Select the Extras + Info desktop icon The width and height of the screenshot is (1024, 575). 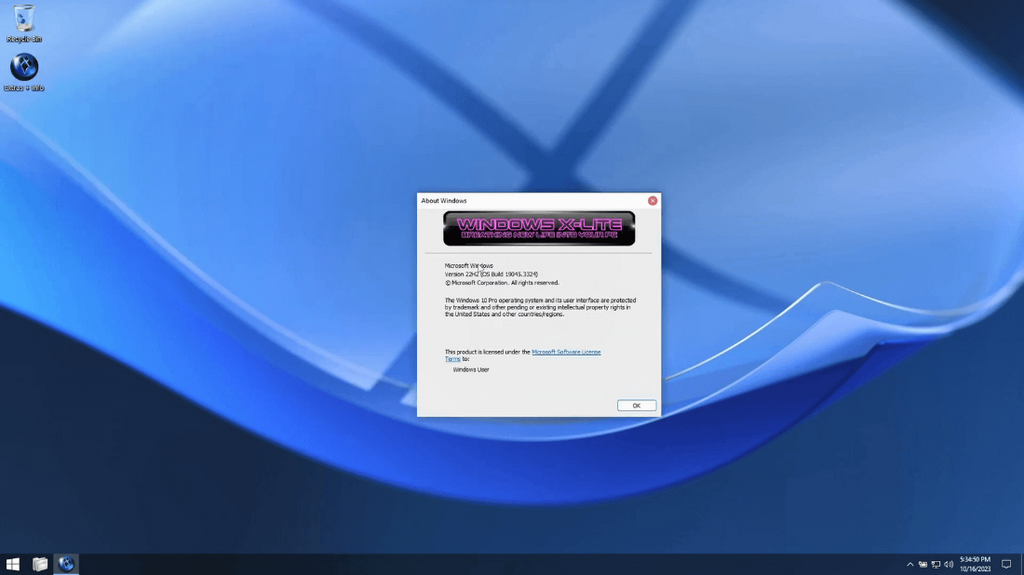pos(24,72)
